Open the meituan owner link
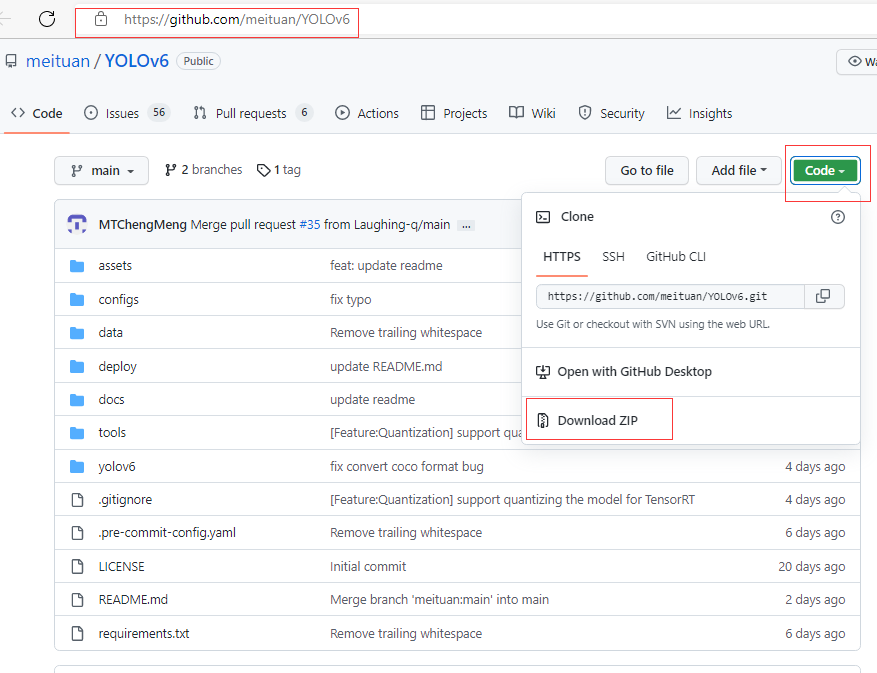Viewport: 877px width, 673px height. click(58, 61)
